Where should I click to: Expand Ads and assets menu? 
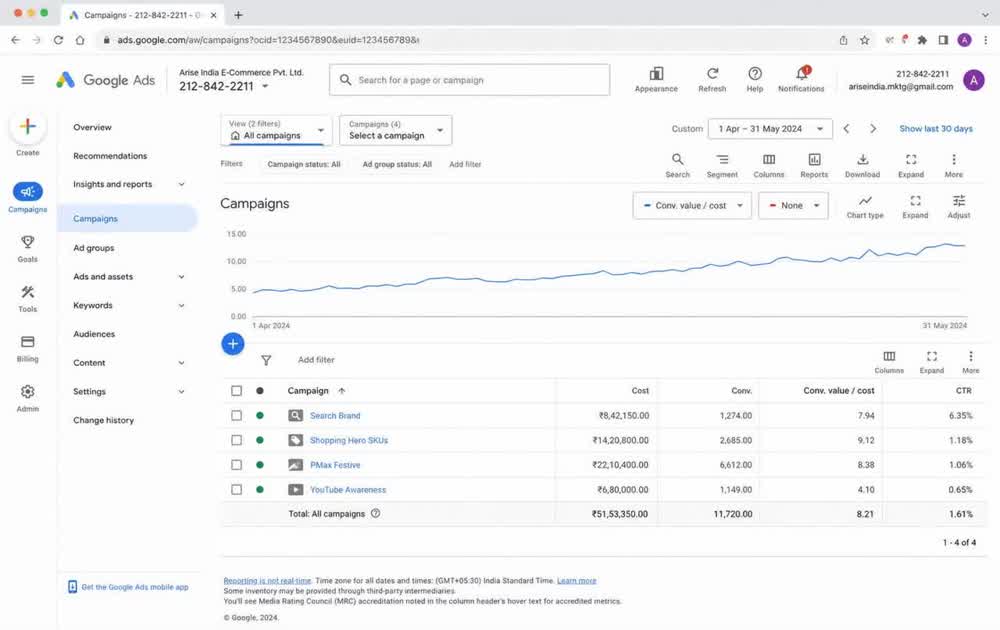coord(181,277)
